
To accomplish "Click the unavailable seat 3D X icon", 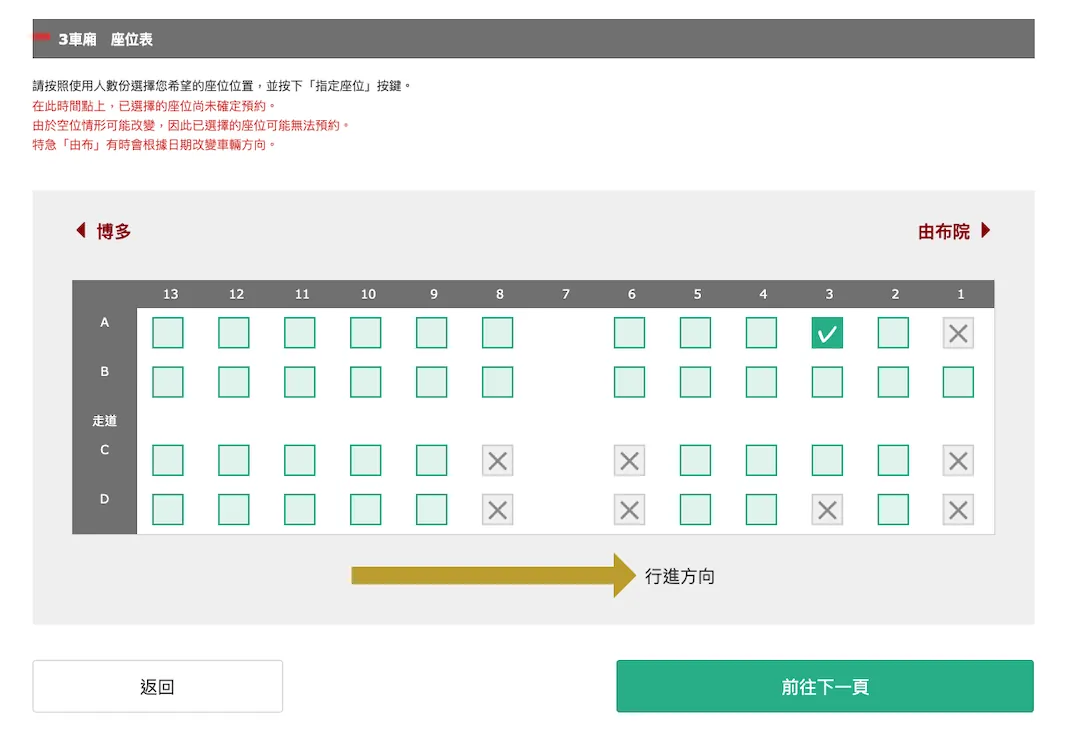I will [x=827, y=509].
